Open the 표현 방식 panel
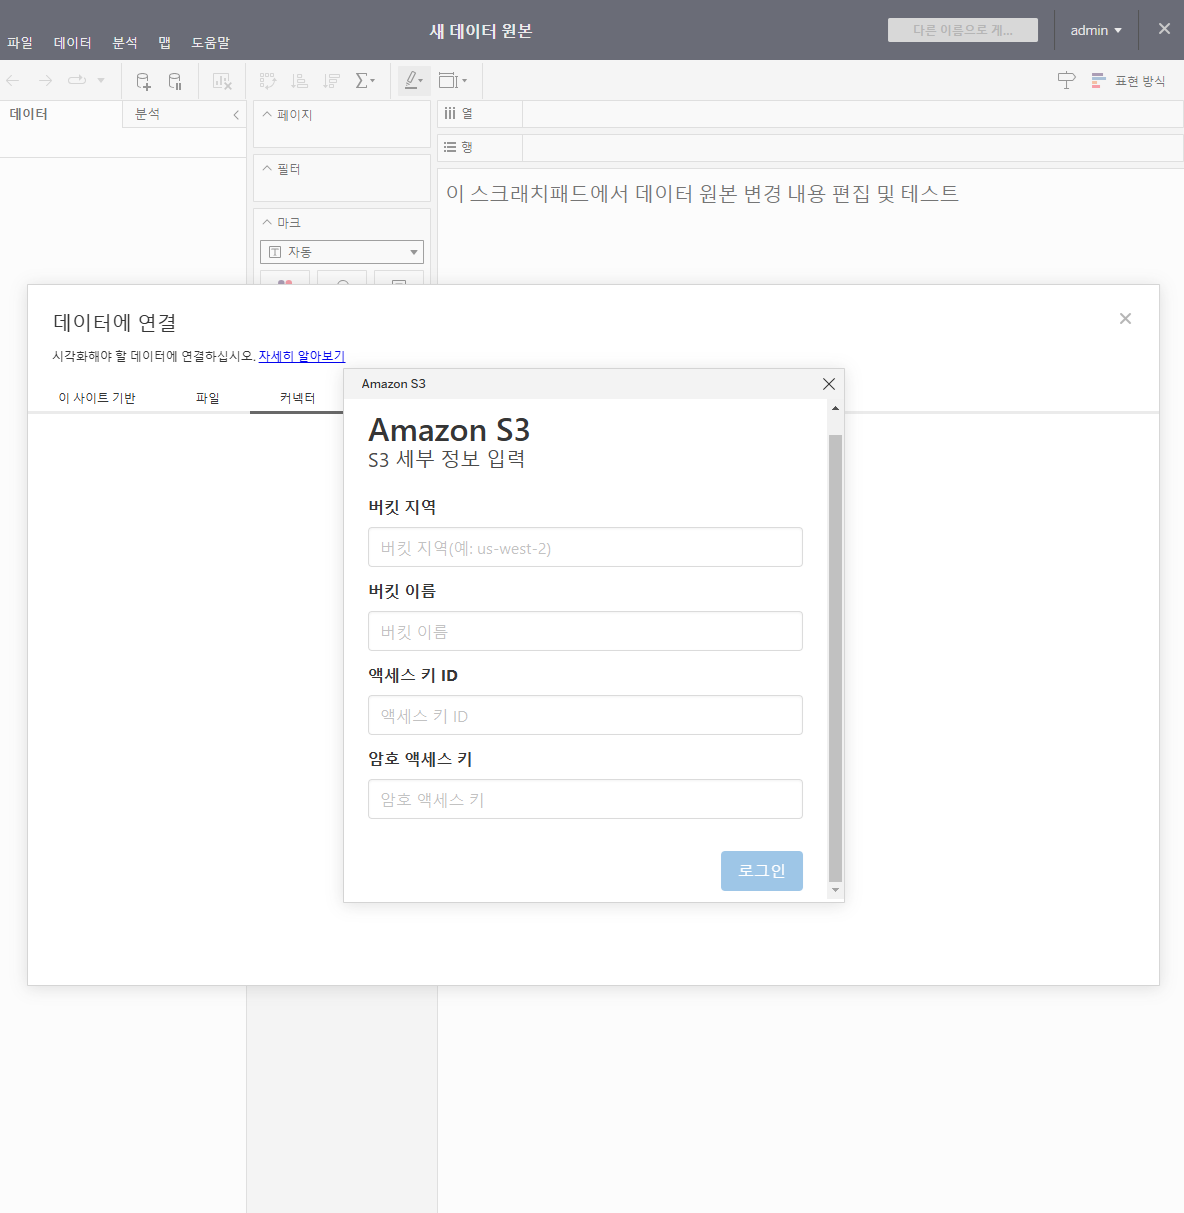1184x1213 pixels. coord(1128,81)
